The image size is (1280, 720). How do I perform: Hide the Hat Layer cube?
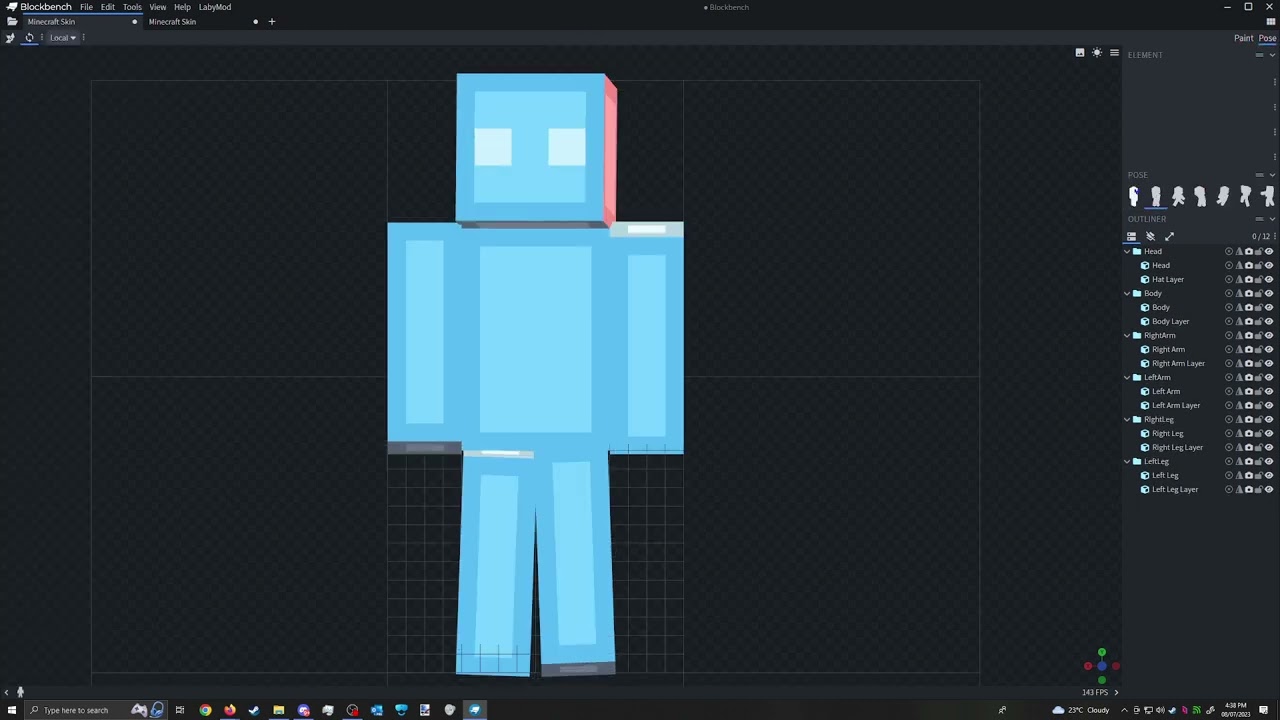coord(1269,280)
